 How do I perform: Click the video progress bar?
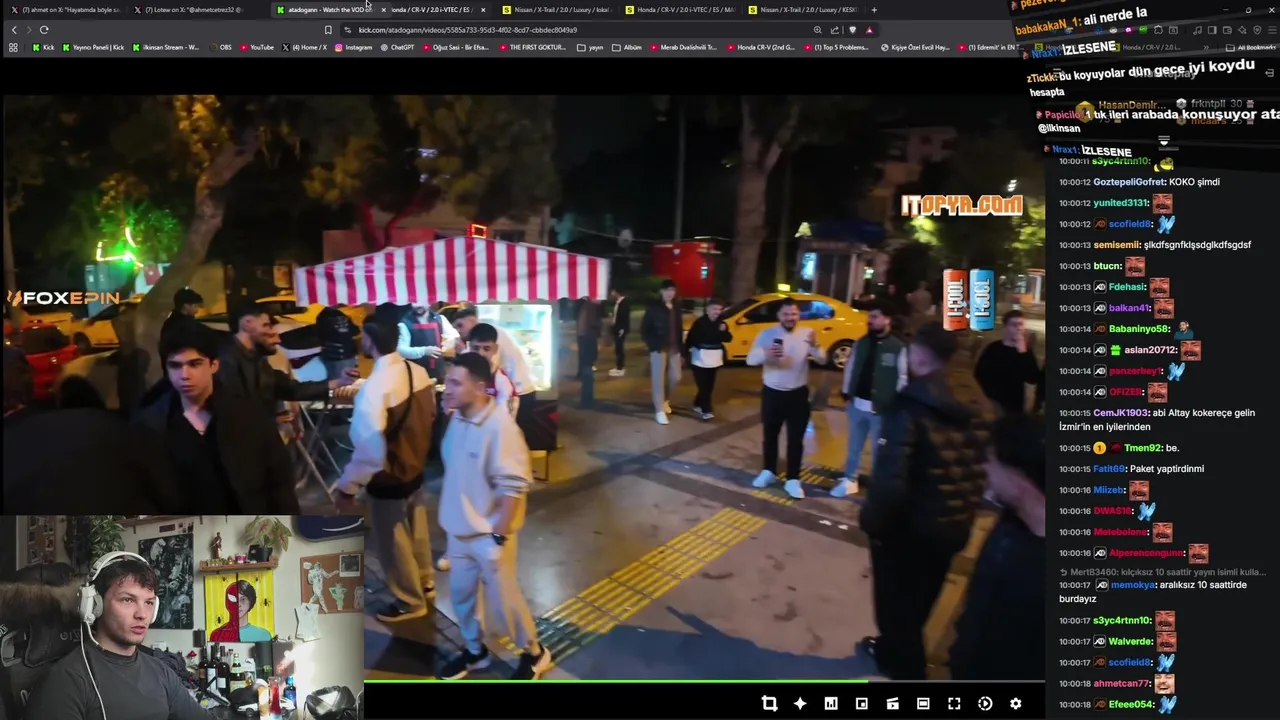[704, 682]
